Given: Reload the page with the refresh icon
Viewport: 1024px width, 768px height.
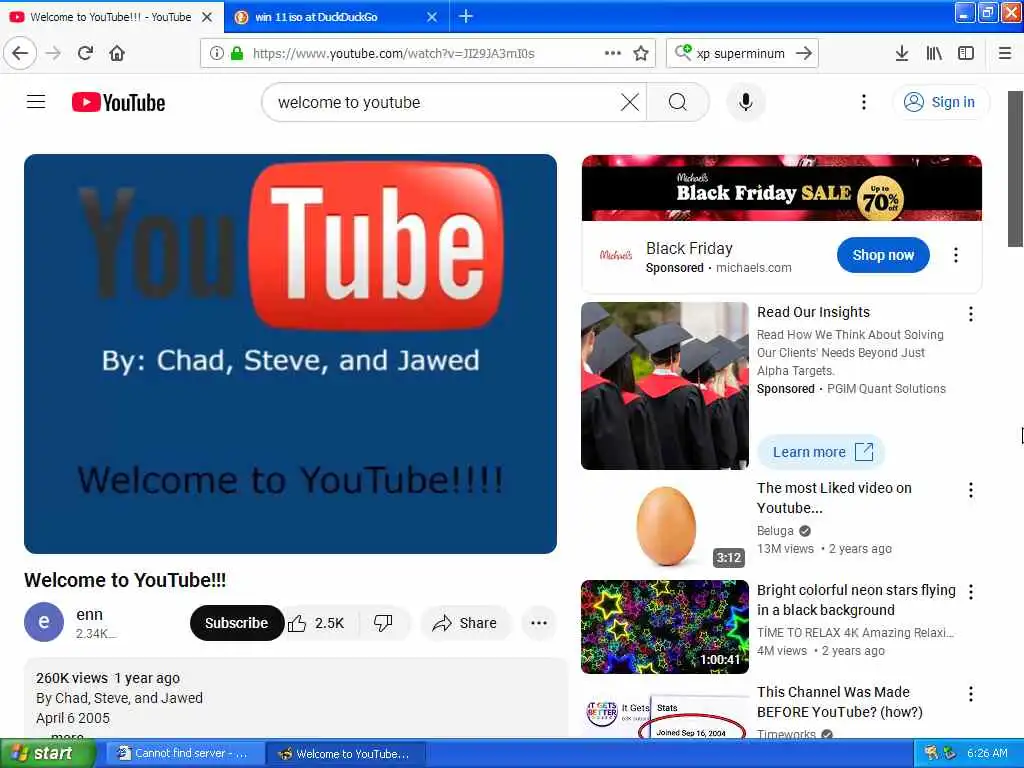Looking at the screenshot, I should (86, 53).
